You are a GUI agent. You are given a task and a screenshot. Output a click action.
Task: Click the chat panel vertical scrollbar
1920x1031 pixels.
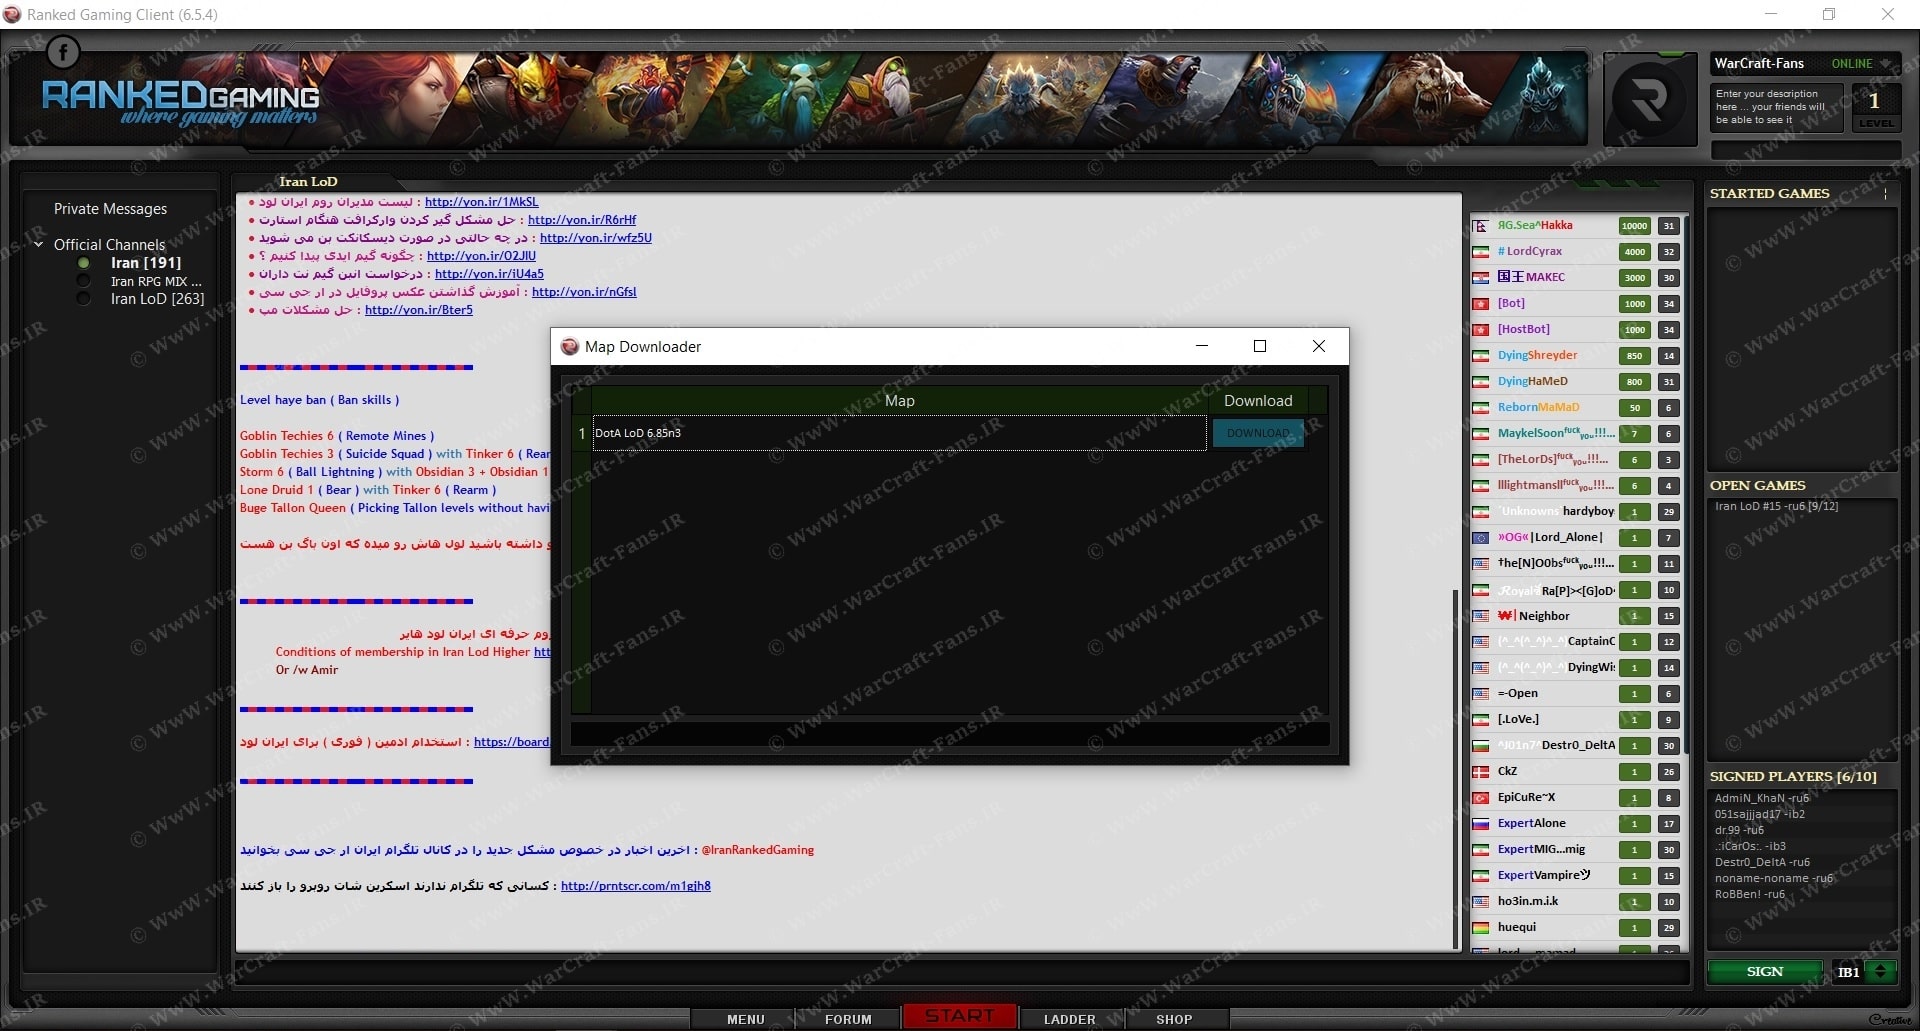pos(1456,770)
